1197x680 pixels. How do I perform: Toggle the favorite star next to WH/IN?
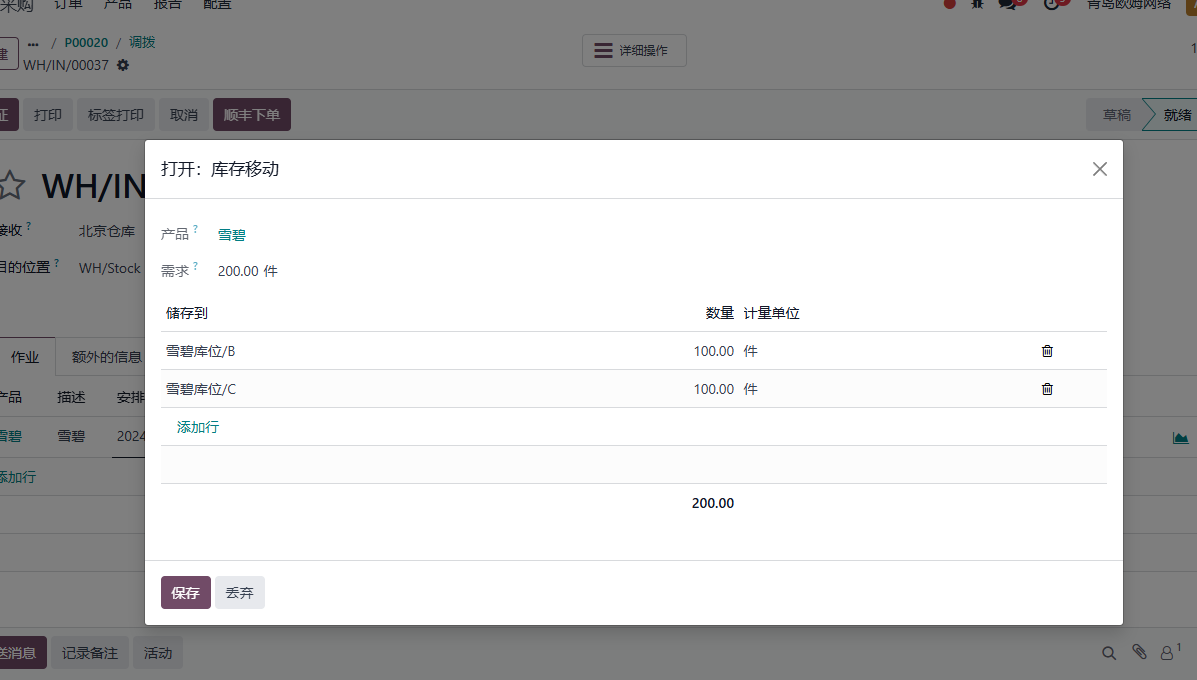pyautogui.click(x=11, y=185)
